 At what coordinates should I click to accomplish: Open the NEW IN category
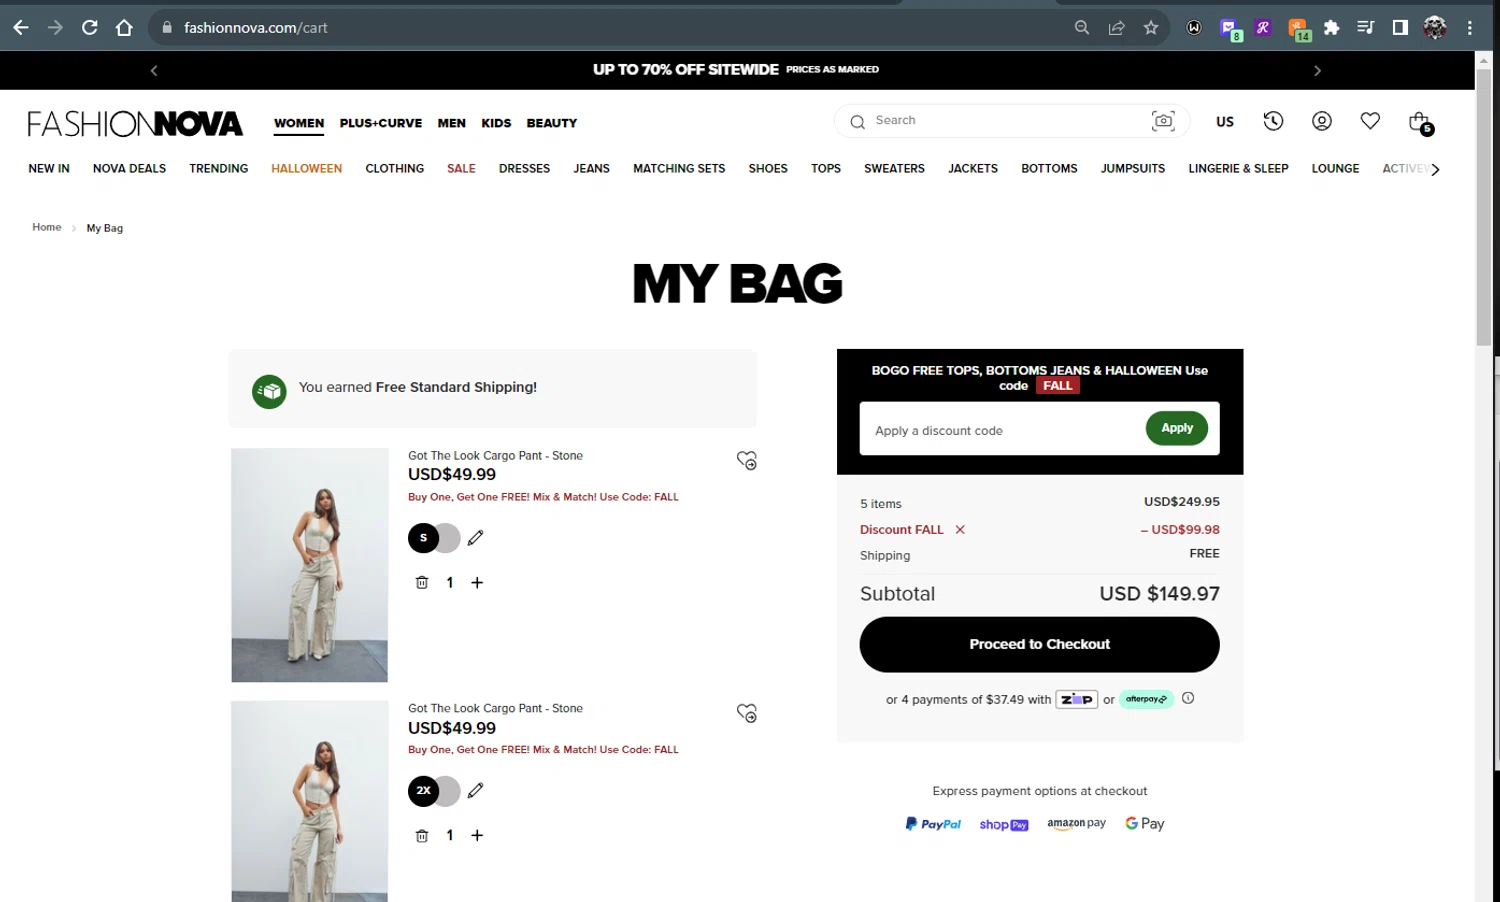pyautogui.click(x=49, y=169)
